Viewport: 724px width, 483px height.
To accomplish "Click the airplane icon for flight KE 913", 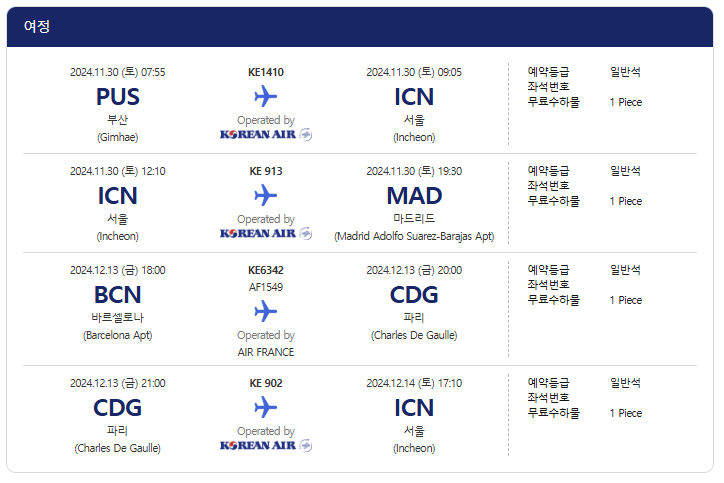I will (x=265, y=195).
